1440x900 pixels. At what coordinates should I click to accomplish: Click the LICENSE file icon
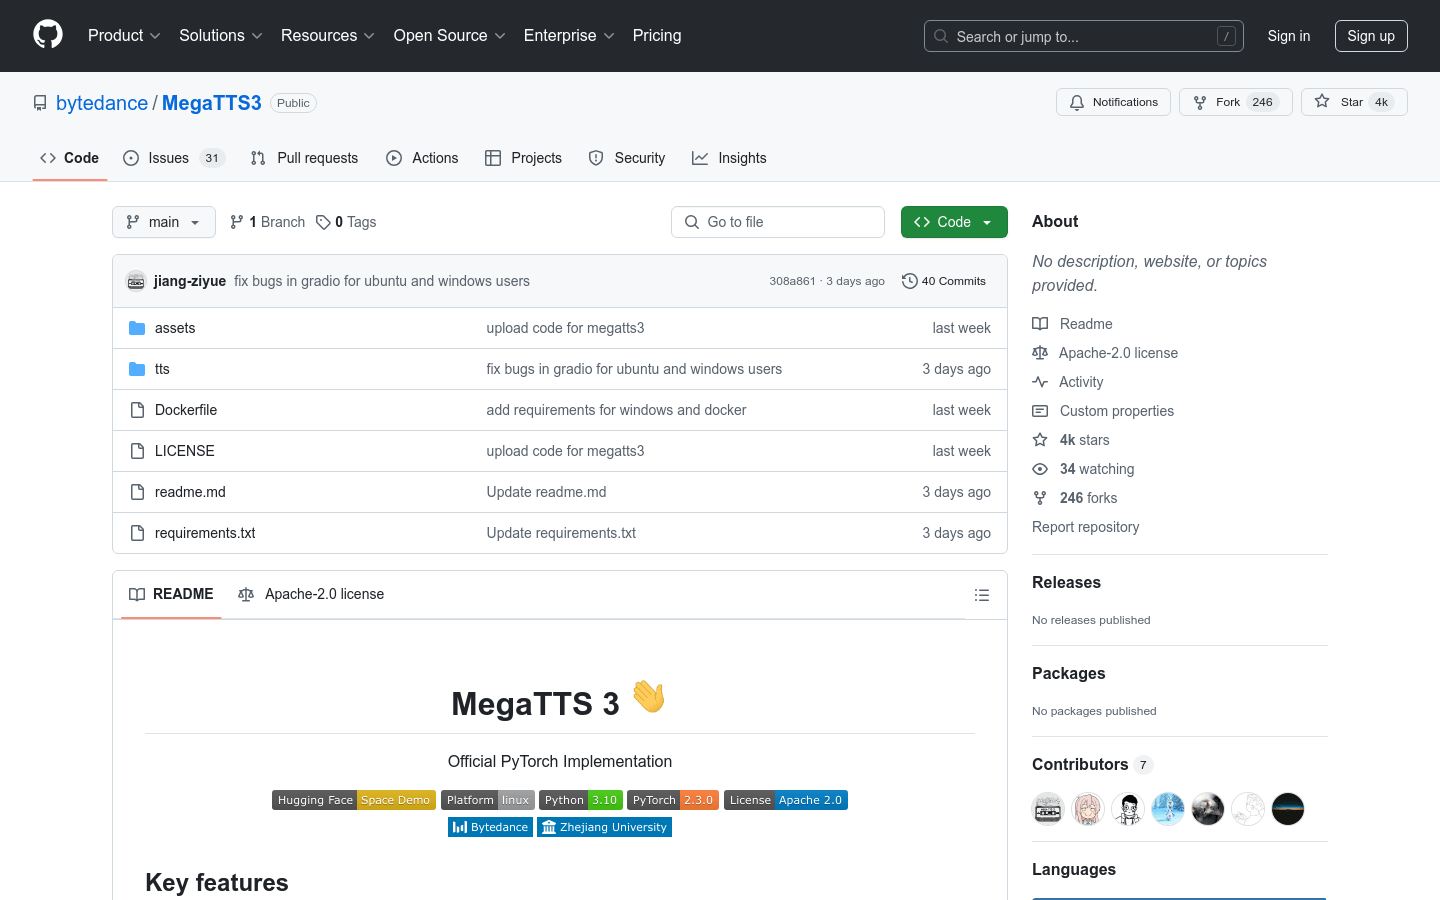(x=137, y=451)
